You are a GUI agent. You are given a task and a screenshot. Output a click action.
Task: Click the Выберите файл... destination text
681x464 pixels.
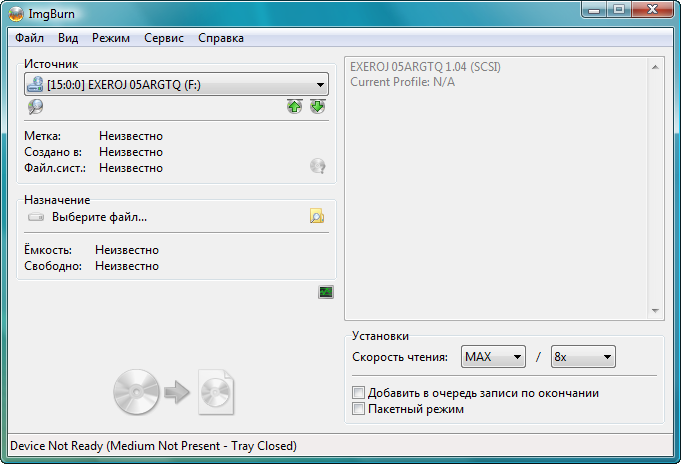pos(99,217)
